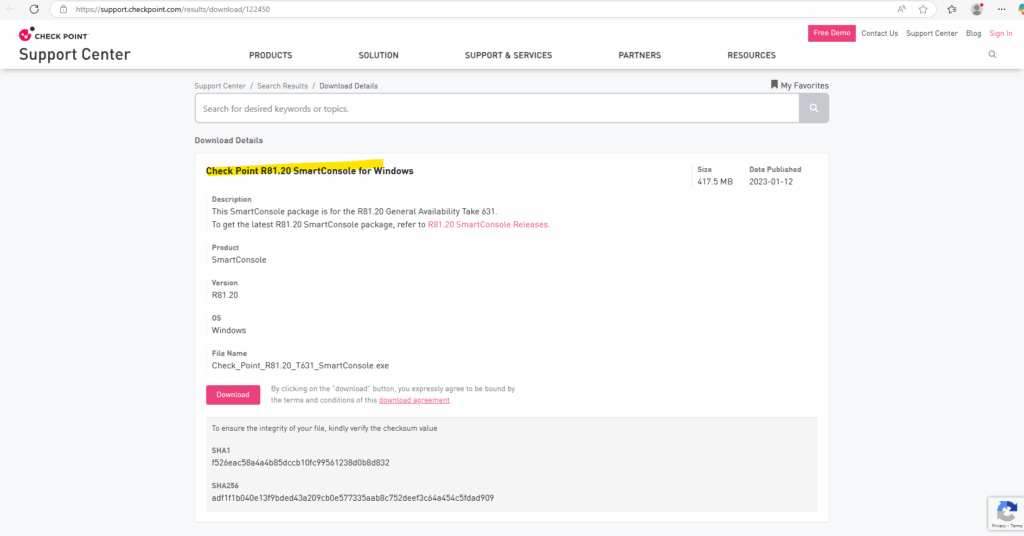Click the OS value Windows
1024x536 pixels.
tap(229, 330)
